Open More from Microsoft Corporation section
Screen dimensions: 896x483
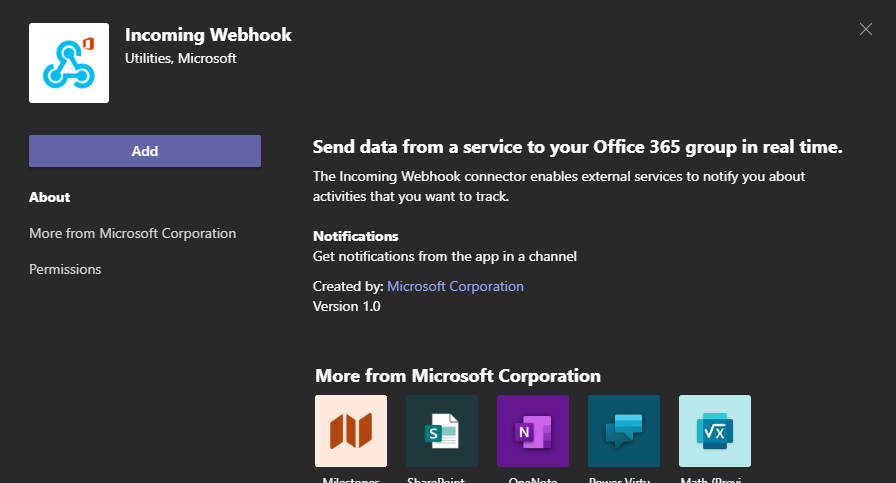pos(133,233)
